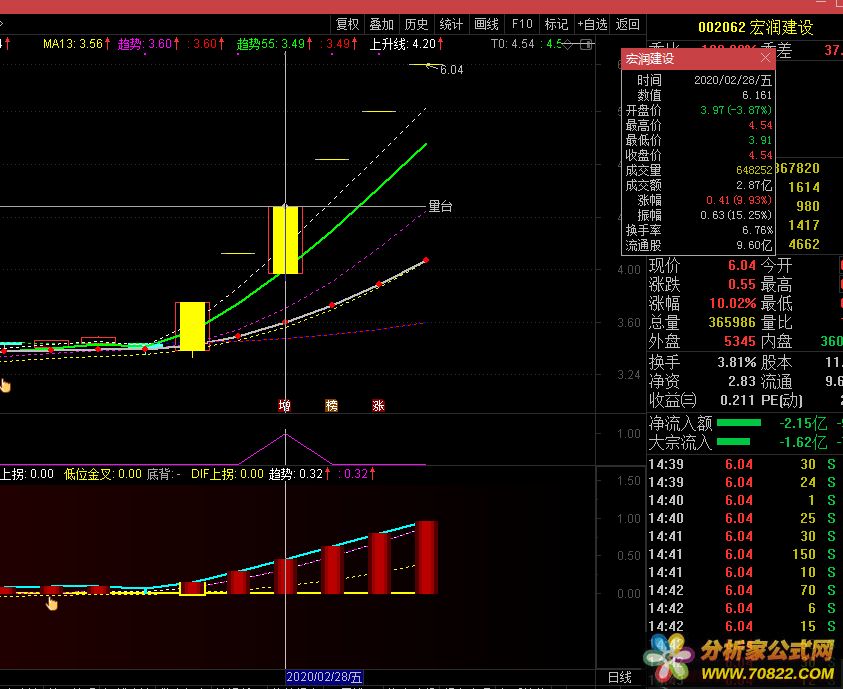Click the yellow candlestick at the crosshair
Image resolution: width=843 pixels, height=689 pixels.
click(285, 240)
